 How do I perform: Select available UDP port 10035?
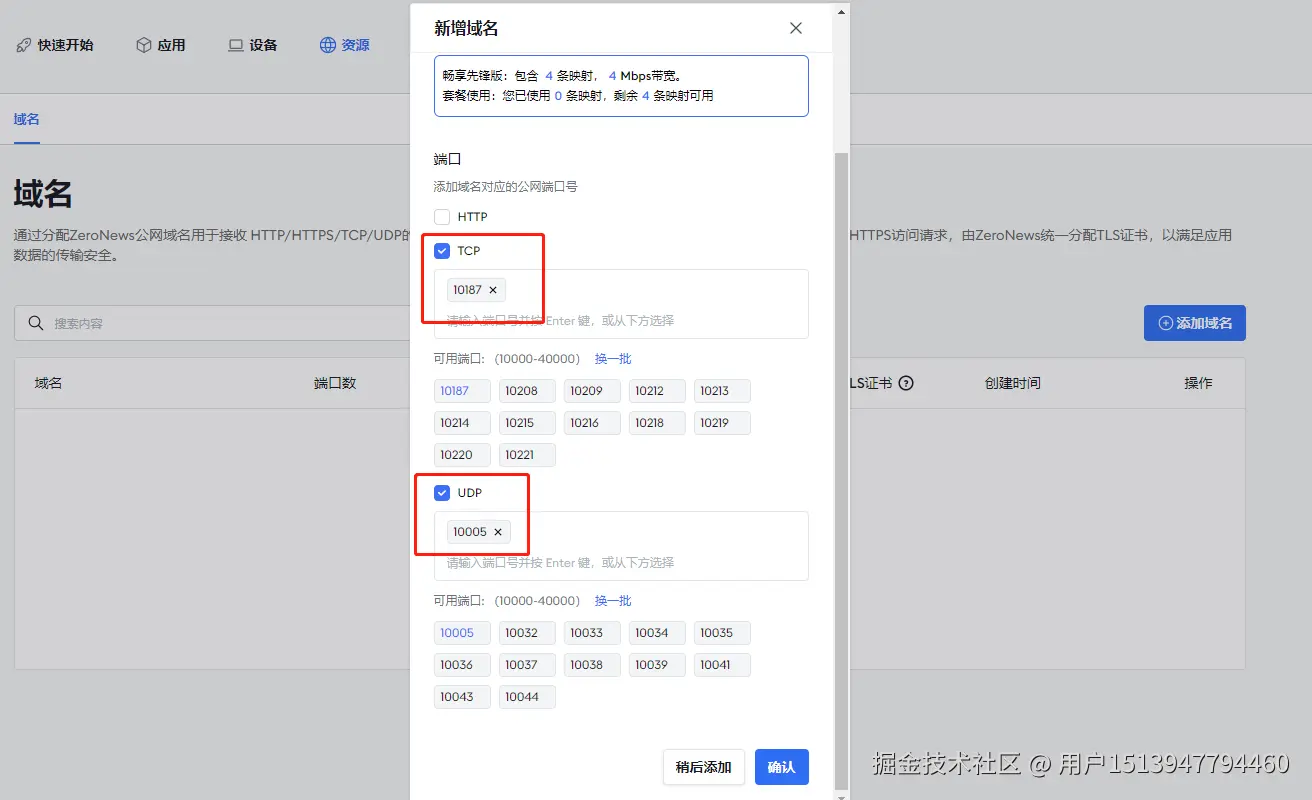pos(722,633)
